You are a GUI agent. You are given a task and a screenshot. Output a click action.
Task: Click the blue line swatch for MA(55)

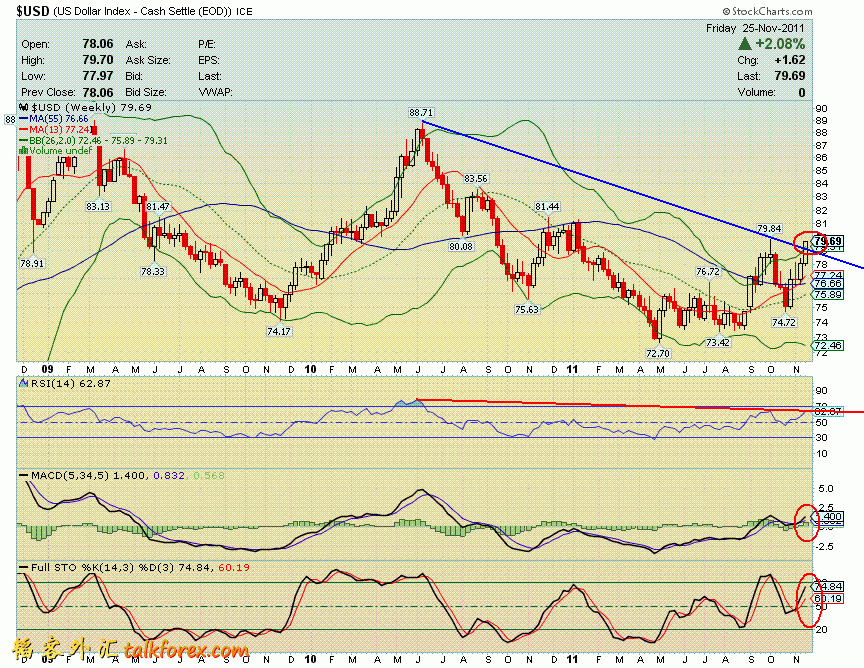click(24, 118)
